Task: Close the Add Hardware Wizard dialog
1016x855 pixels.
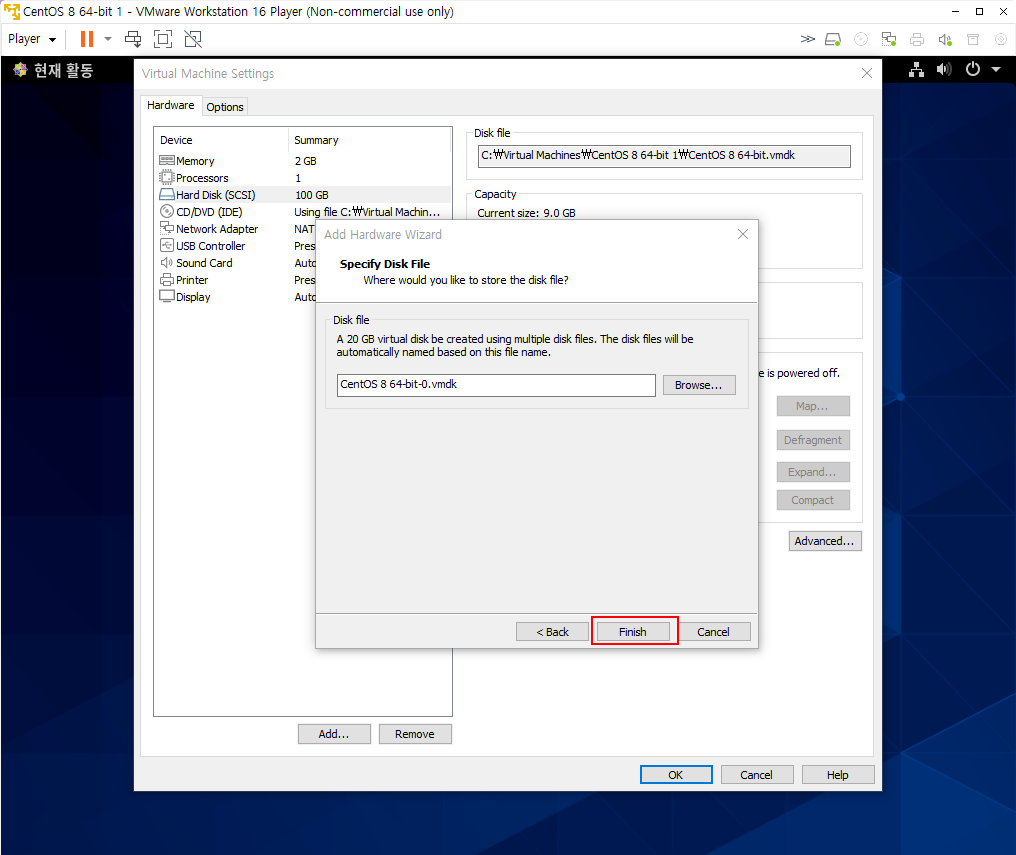Action: [743, 234]
